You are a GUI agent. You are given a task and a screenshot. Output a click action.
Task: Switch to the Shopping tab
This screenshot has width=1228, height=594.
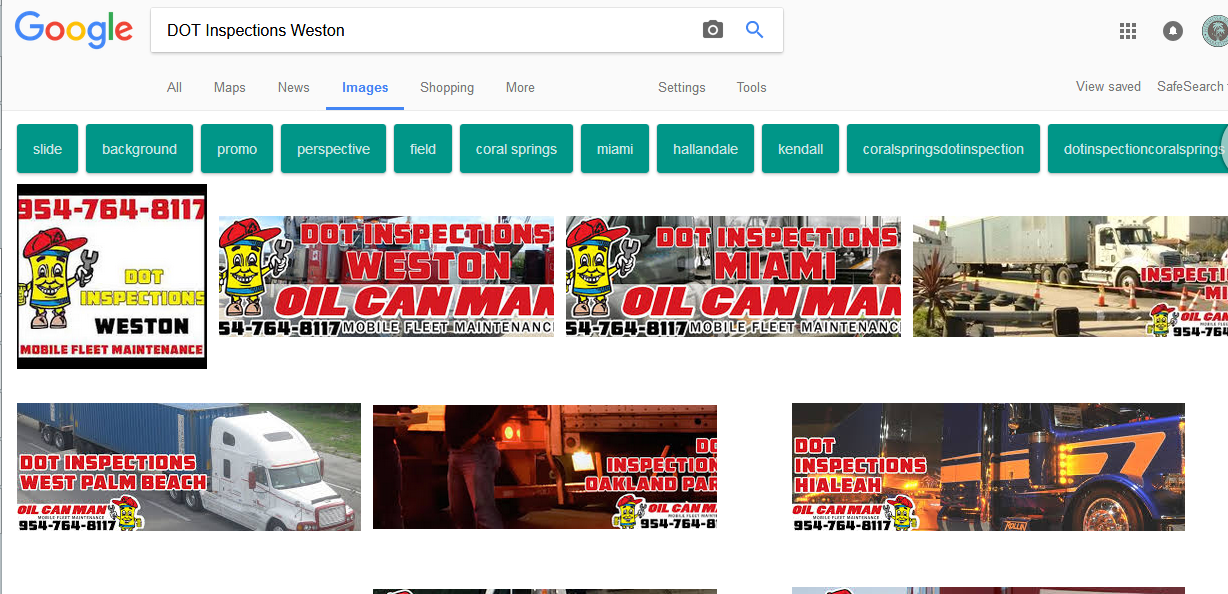[447, 88]
